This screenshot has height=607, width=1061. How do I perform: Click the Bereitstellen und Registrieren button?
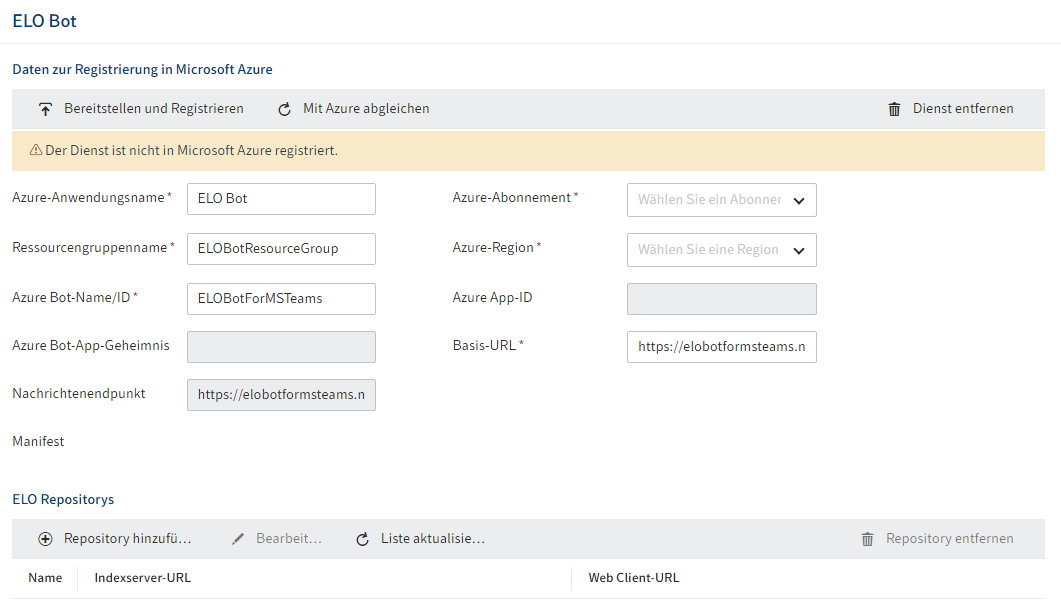[x=141, y=109]
